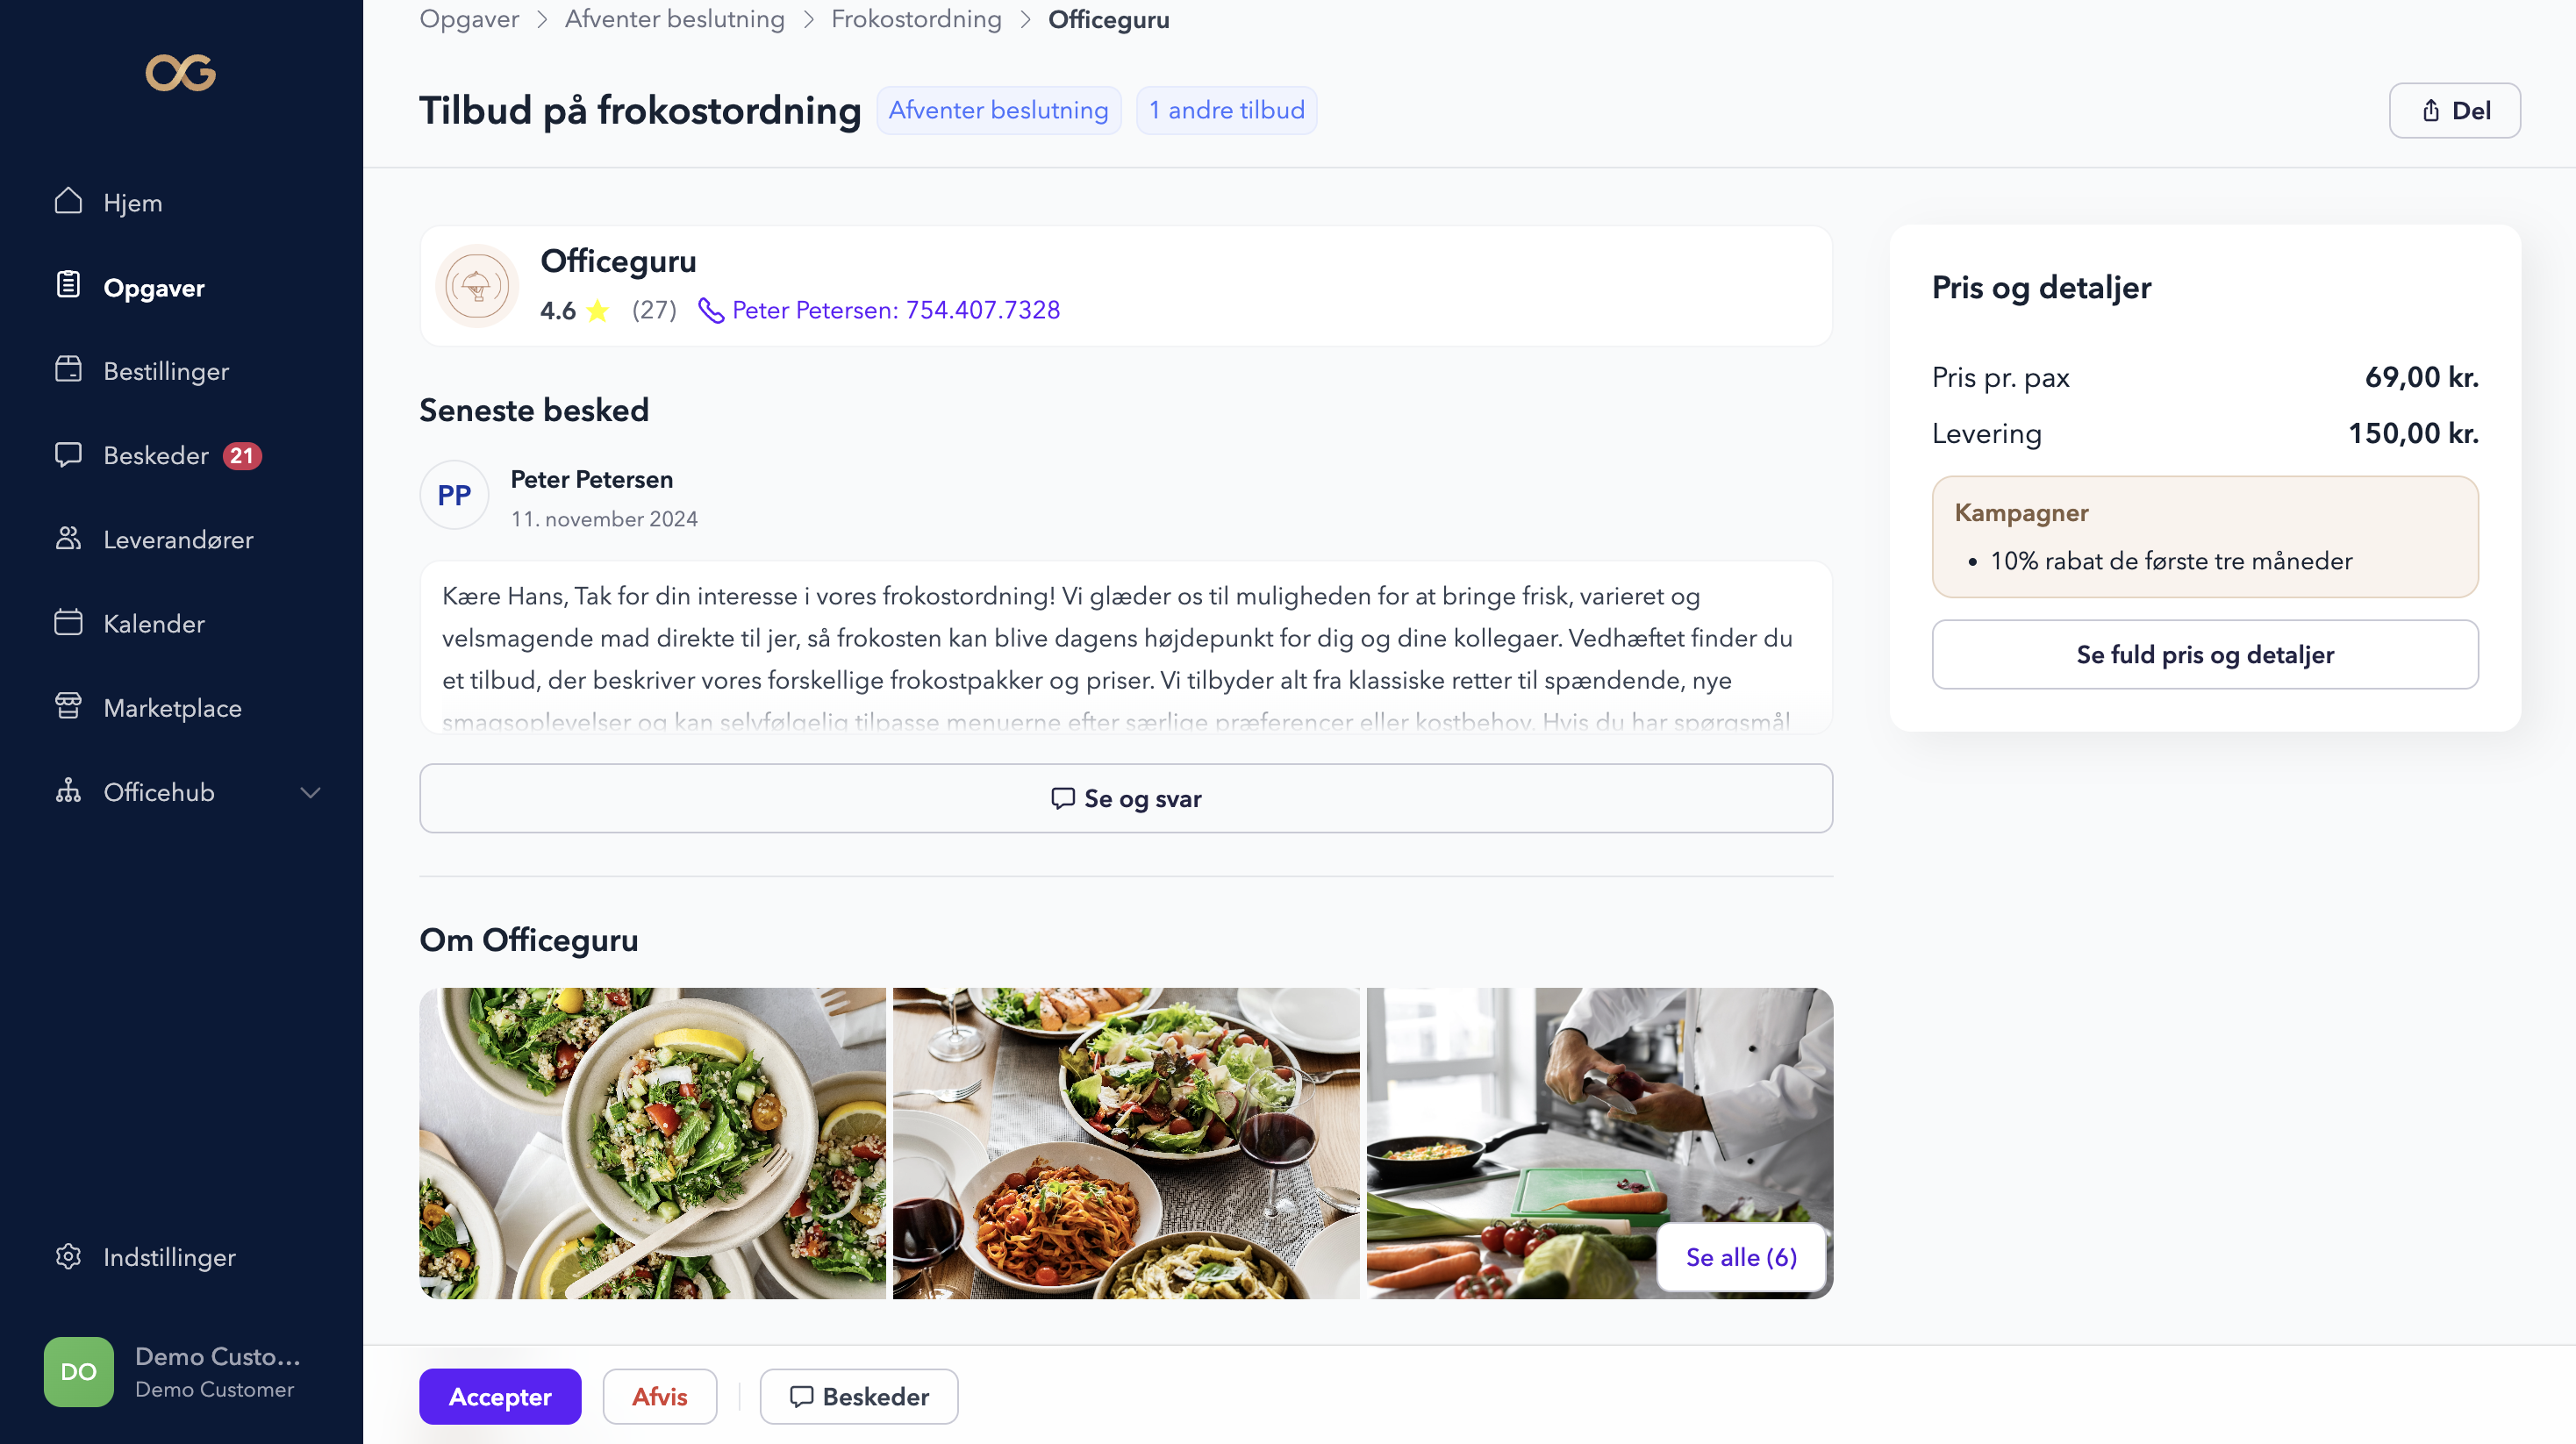Call Peter Petersen phone link

pos(896,310)
